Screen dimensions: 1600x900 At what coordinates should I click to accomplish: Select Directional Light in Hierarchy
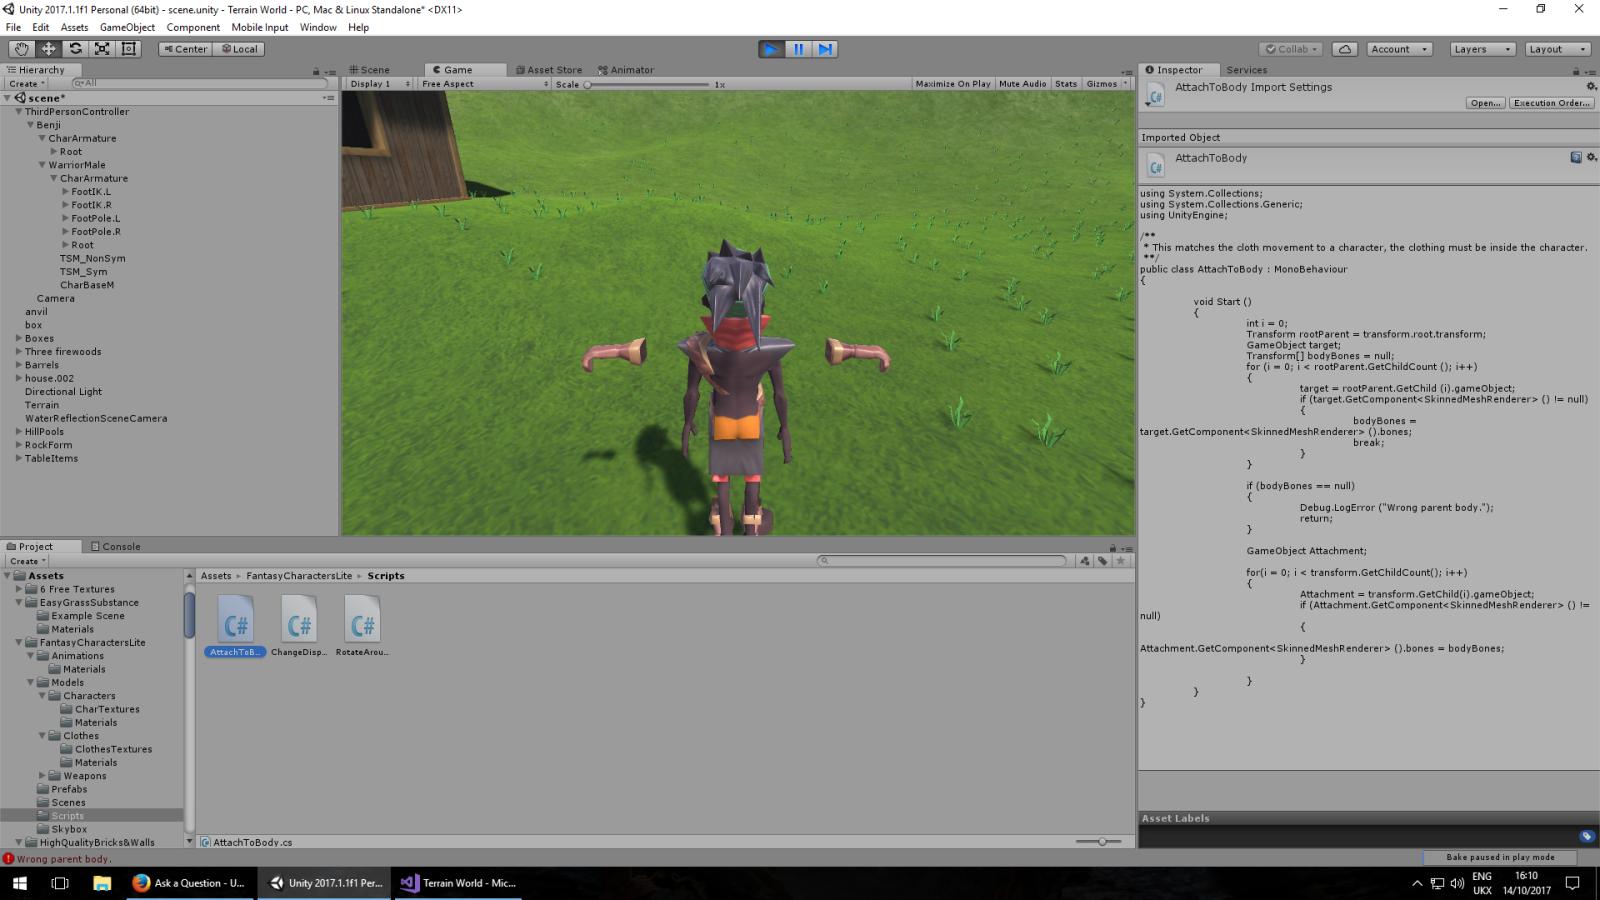(63, 392)
